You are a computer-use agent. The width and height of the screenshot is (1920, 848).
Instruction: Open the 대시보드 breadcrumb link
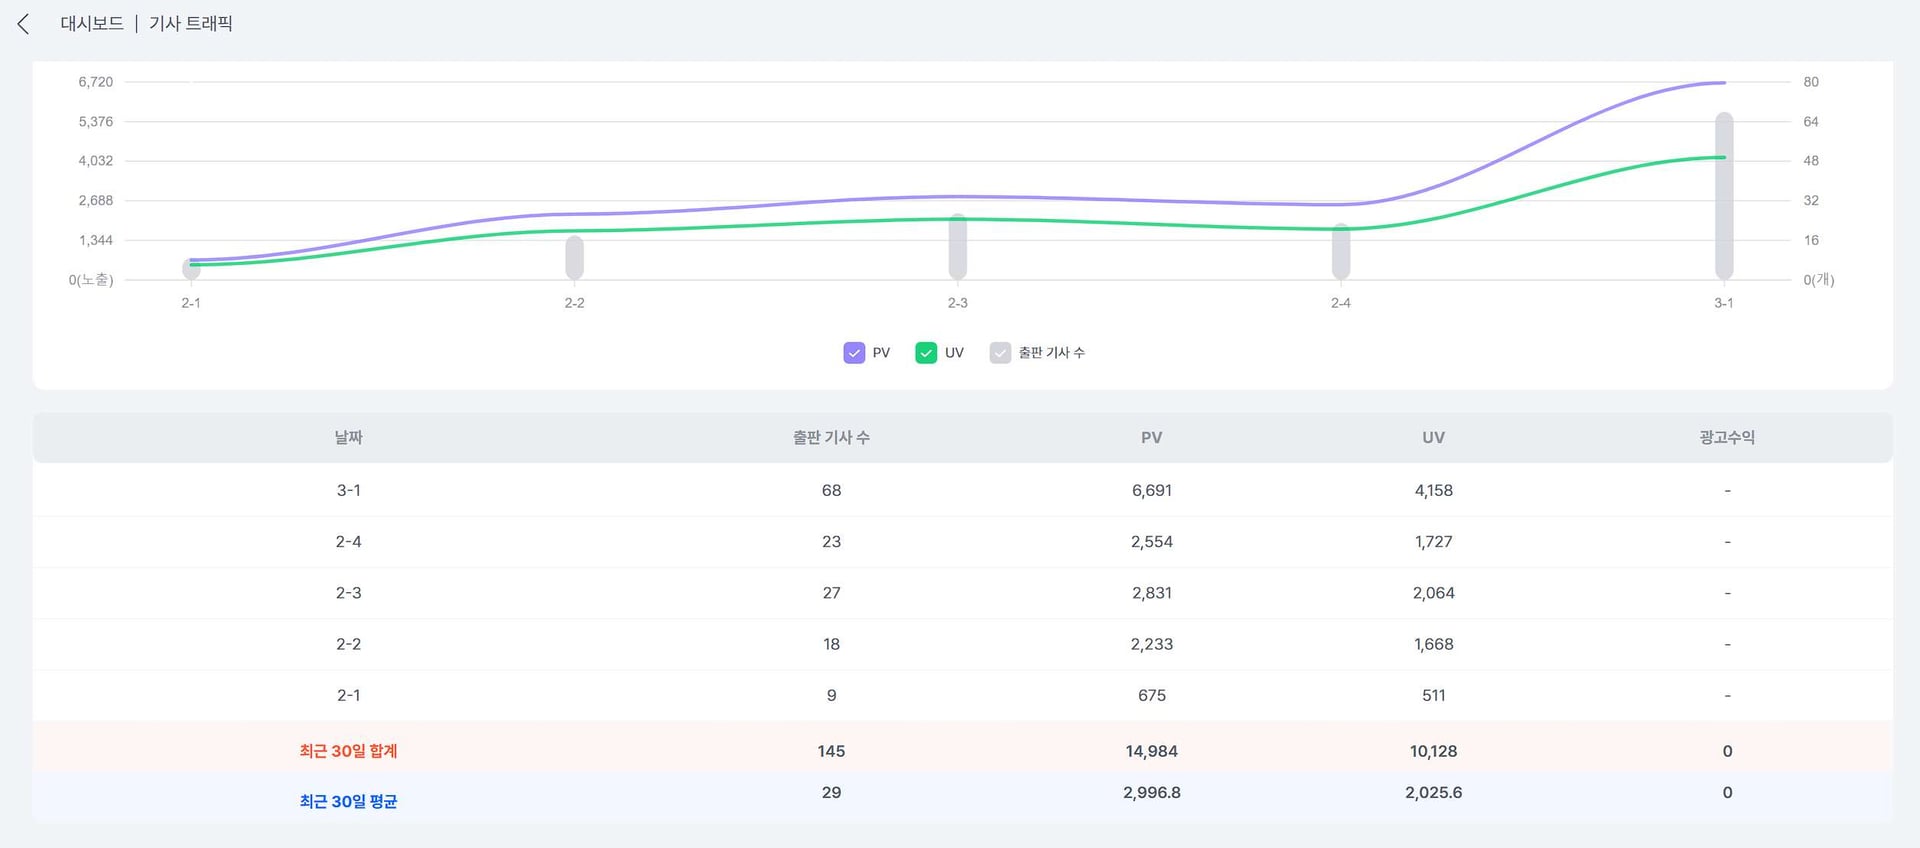pyautogui.click(x=92, y=24)
